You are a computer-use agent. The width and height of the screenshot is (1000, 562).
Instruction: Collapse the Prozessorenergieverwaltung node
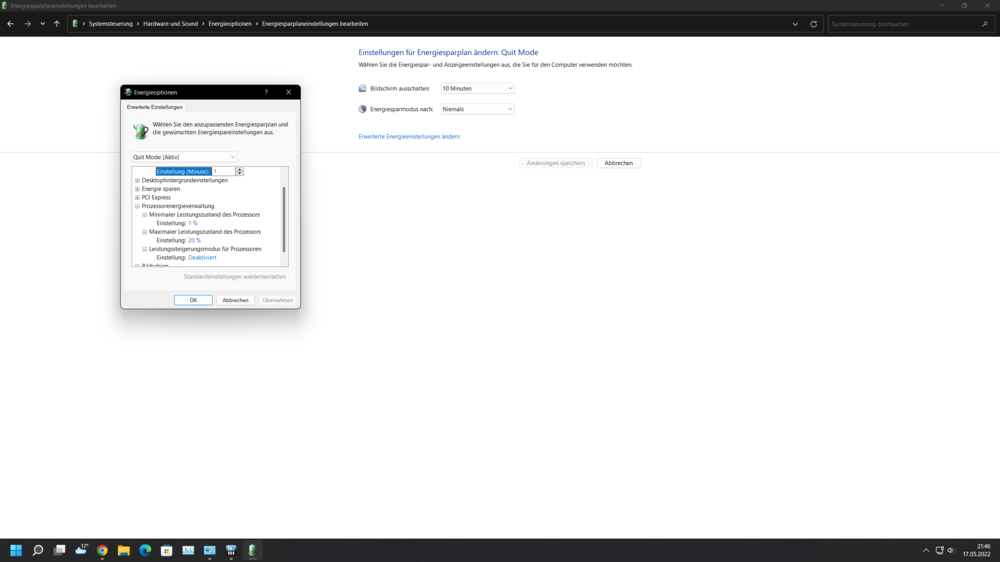pyautogui.click(x=137, y=206)
